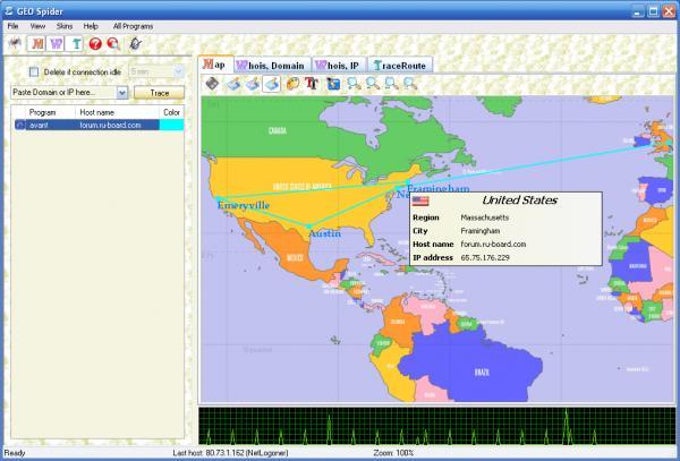Click the cyan color swatch in avant row

pyautogui.click(x=172, y=125)
